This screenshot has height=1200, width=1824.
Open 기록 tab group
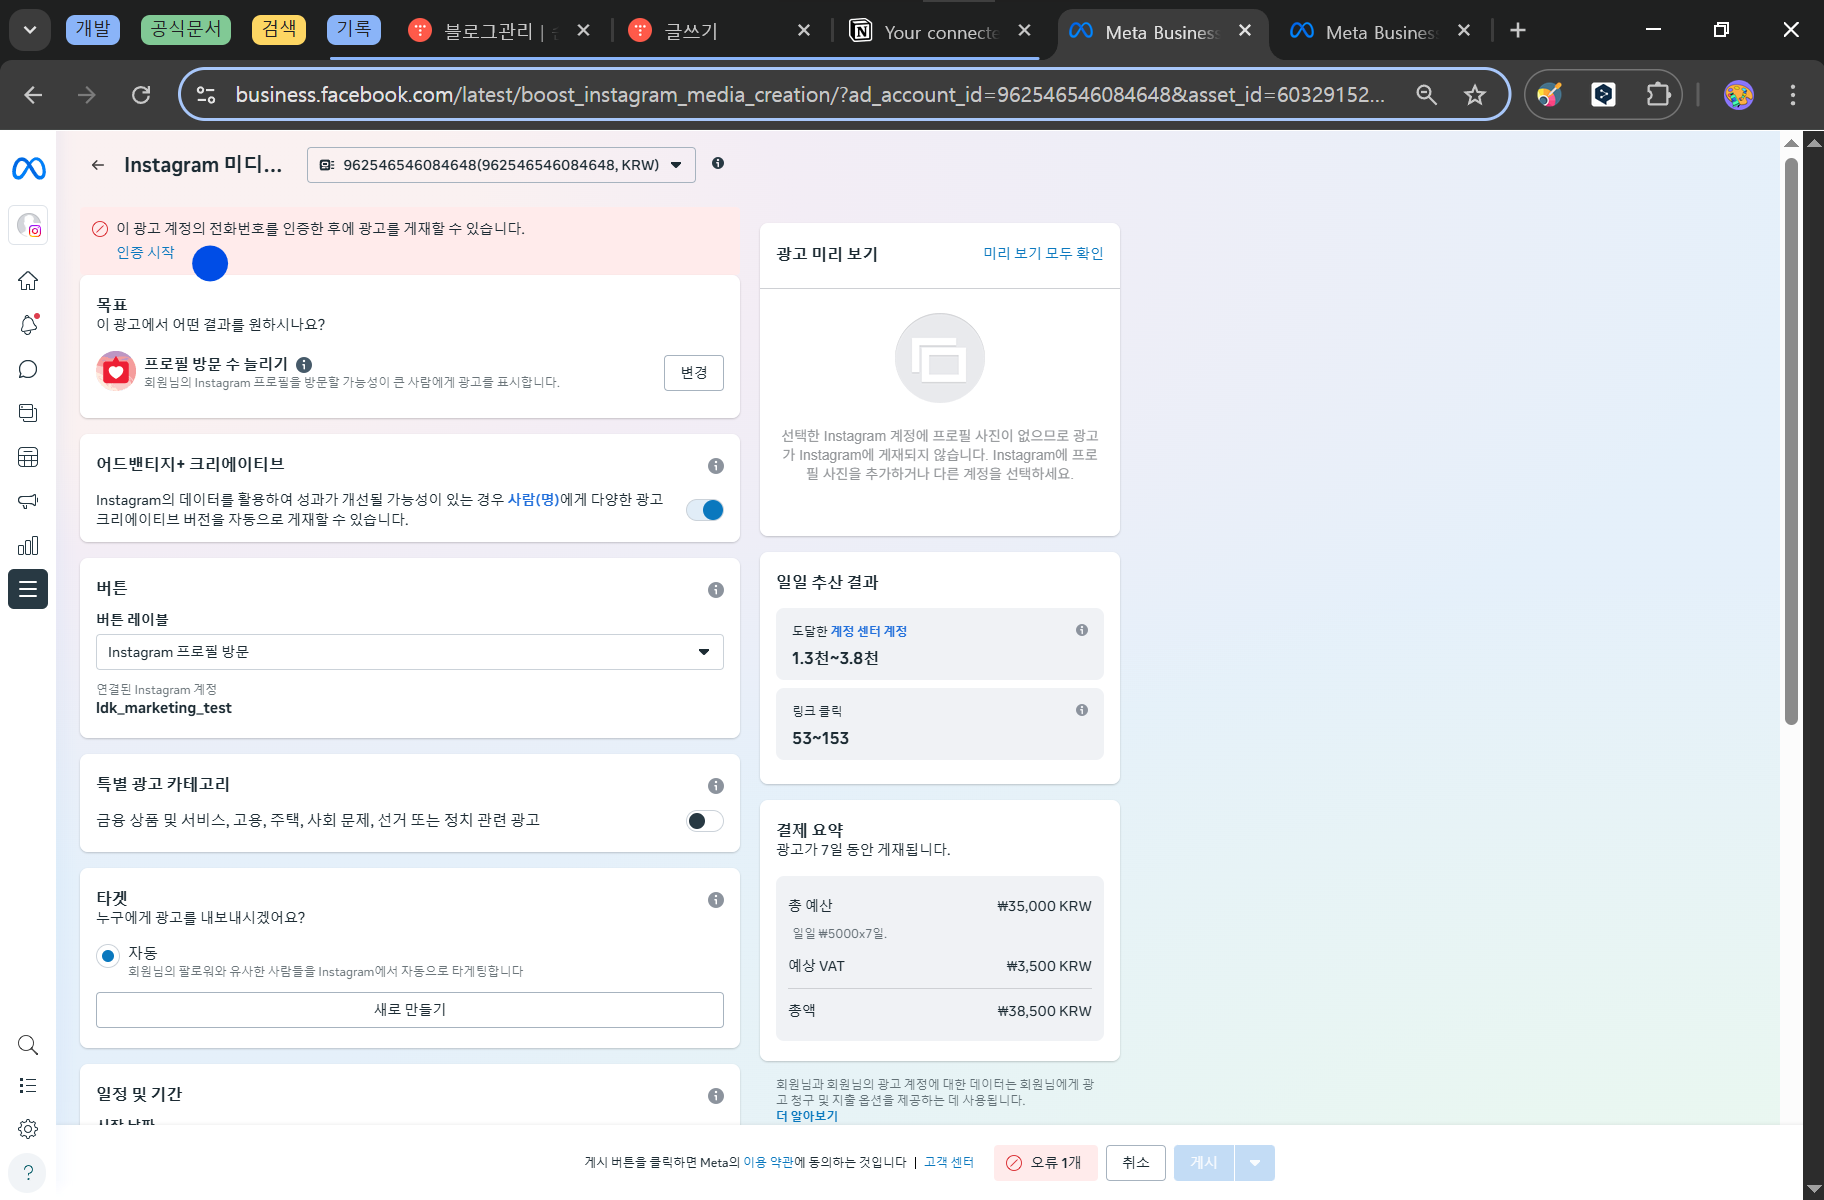click(x=354, y=30)
